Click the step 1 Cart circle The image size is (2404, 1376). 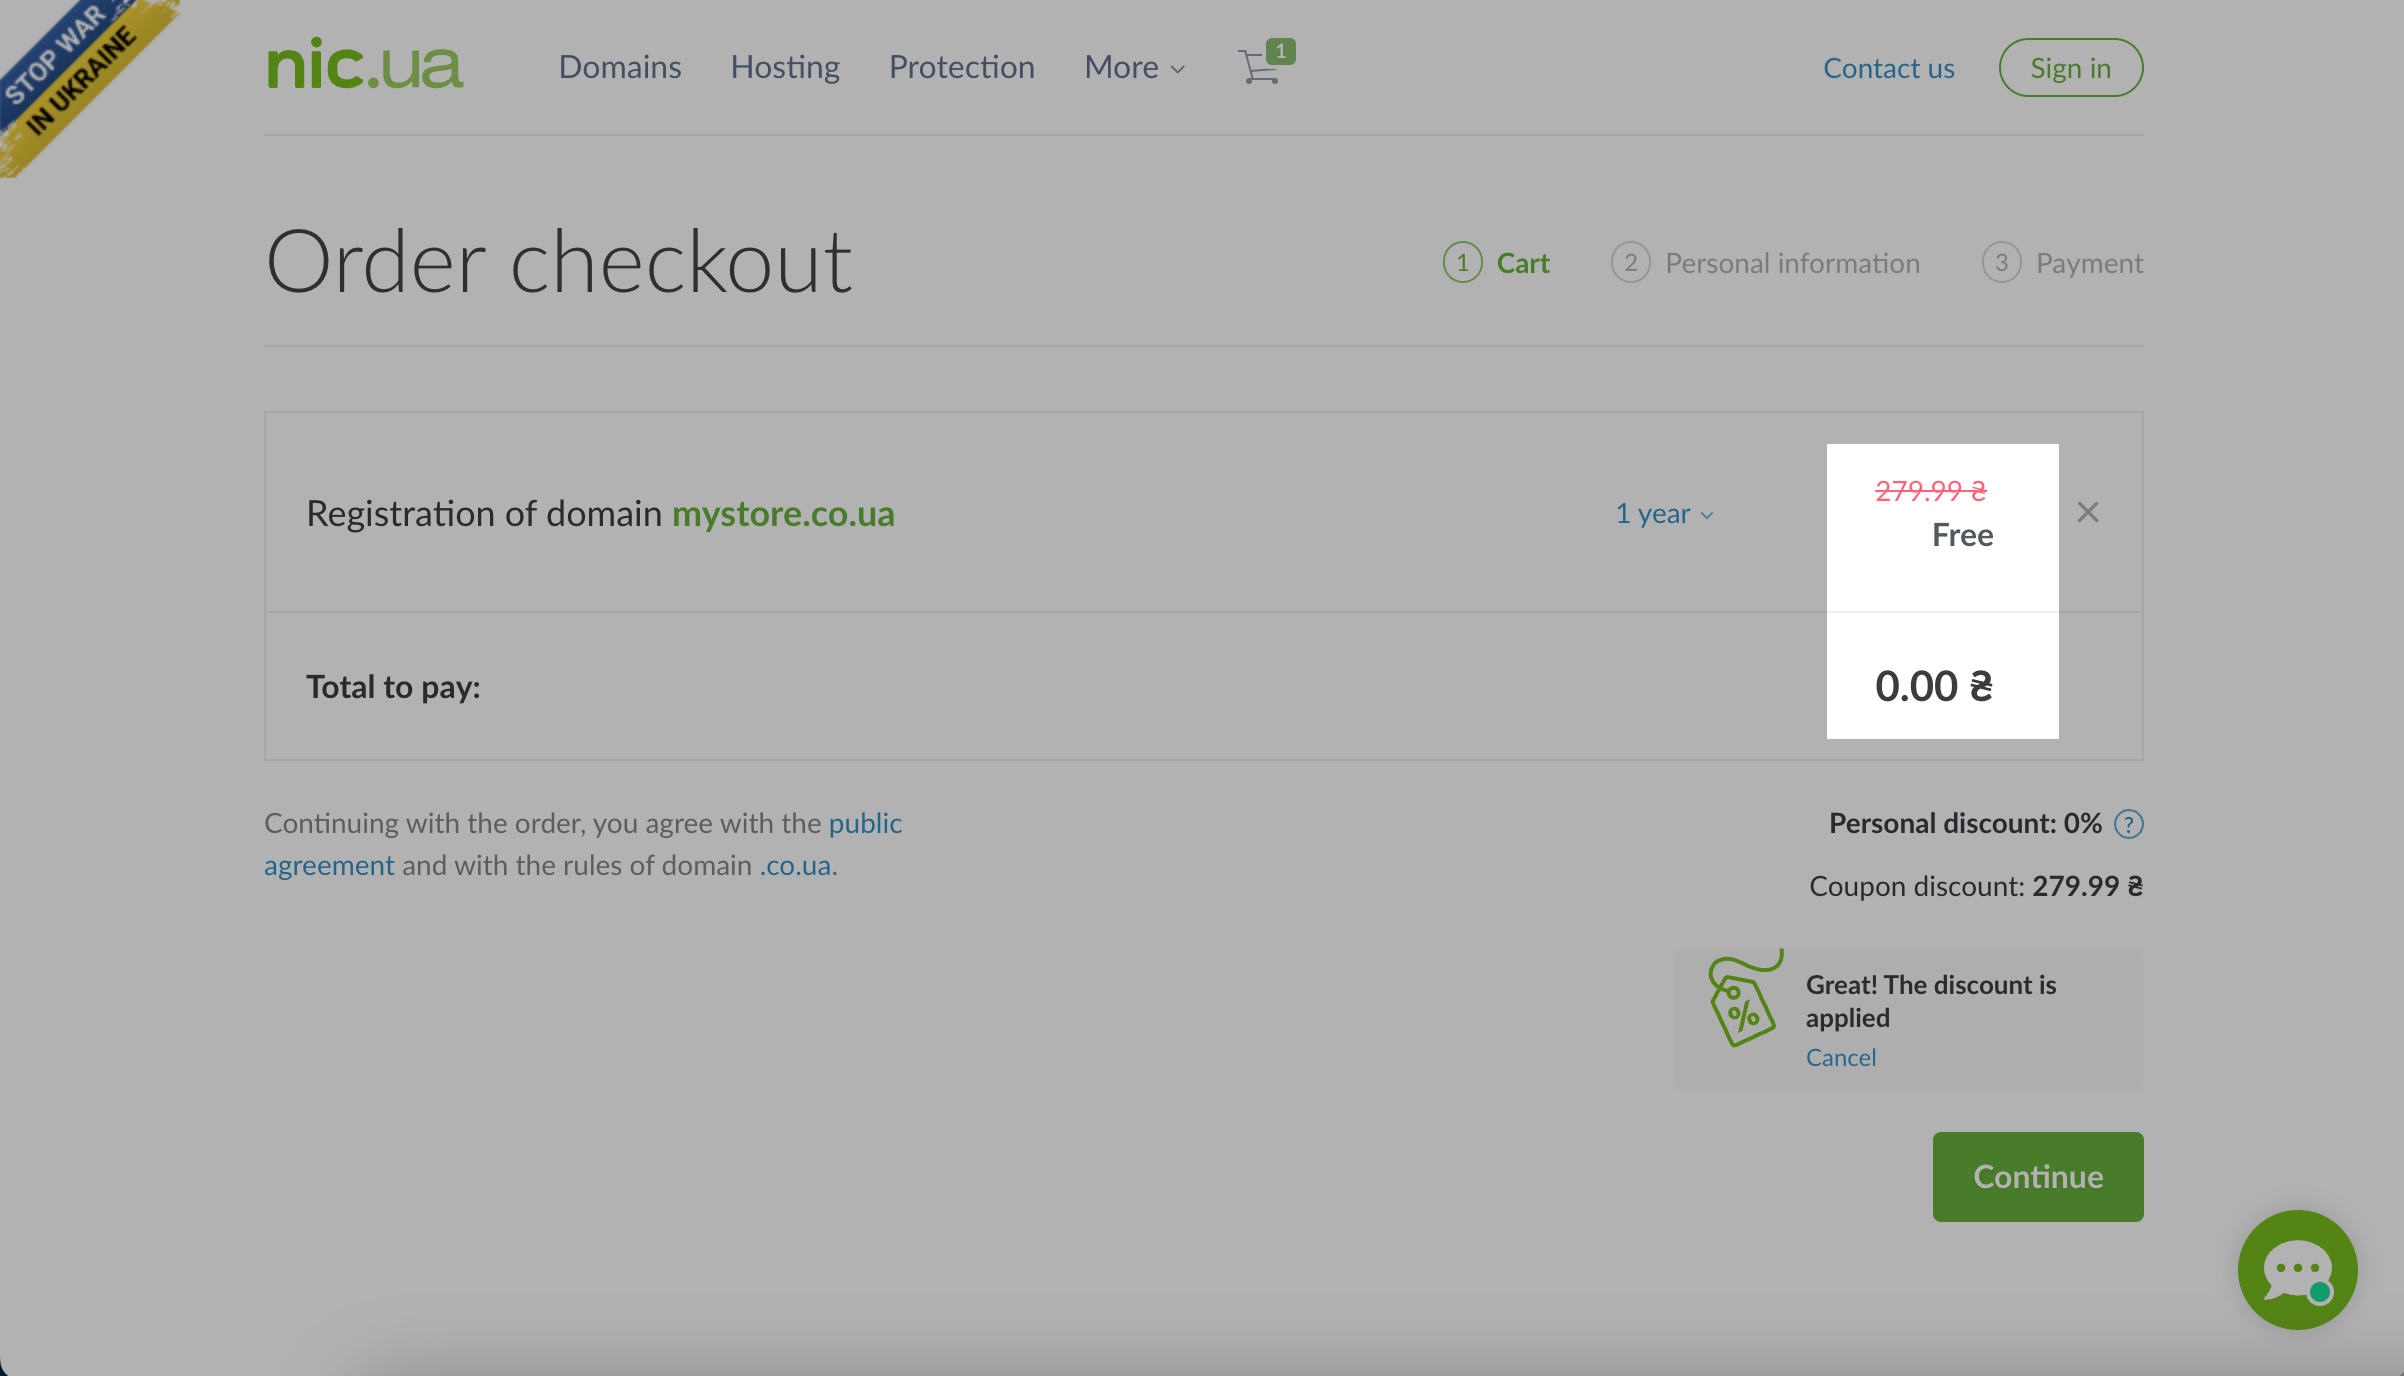pyautogui.click(x=1462, y=263)
